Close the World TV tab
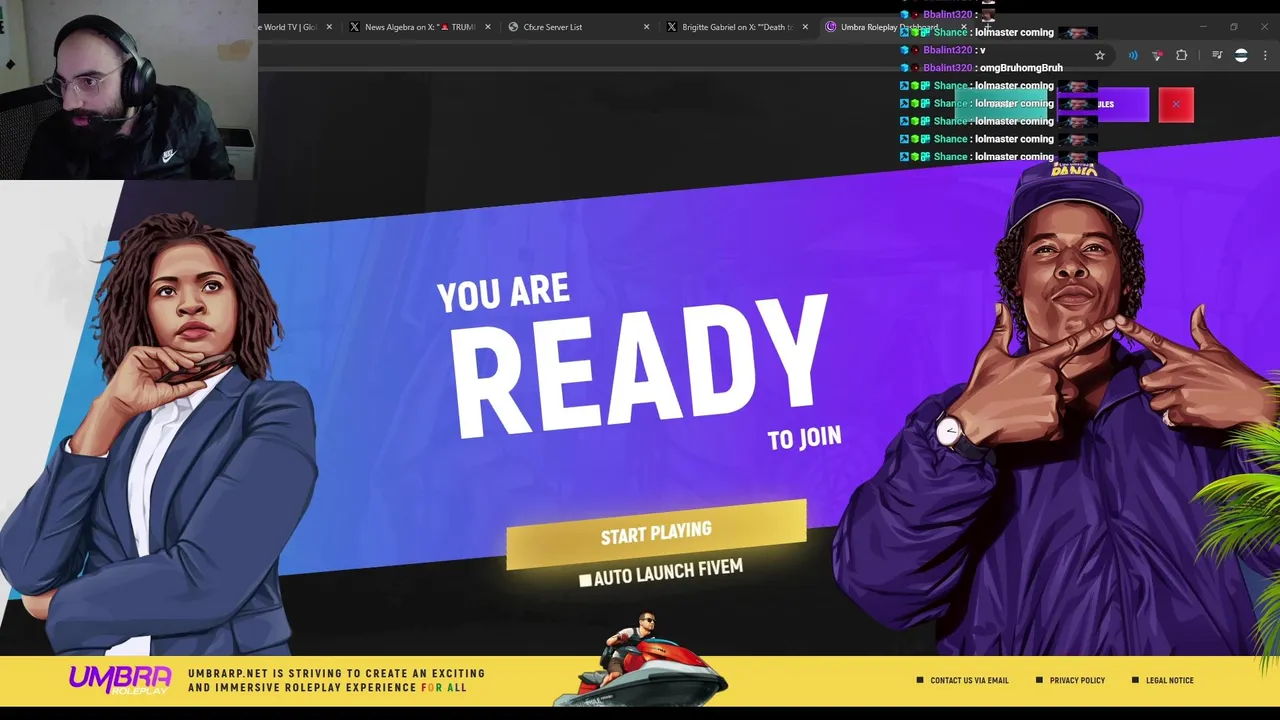This screenshot has width=1280, height=720. tap(328, 27)
